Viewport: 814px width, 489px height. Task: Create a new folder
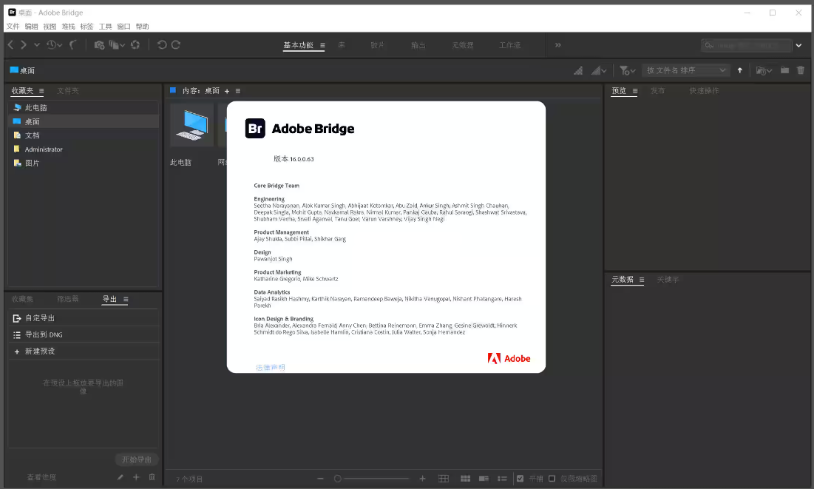pyautogui.click(x=785, y=71)
